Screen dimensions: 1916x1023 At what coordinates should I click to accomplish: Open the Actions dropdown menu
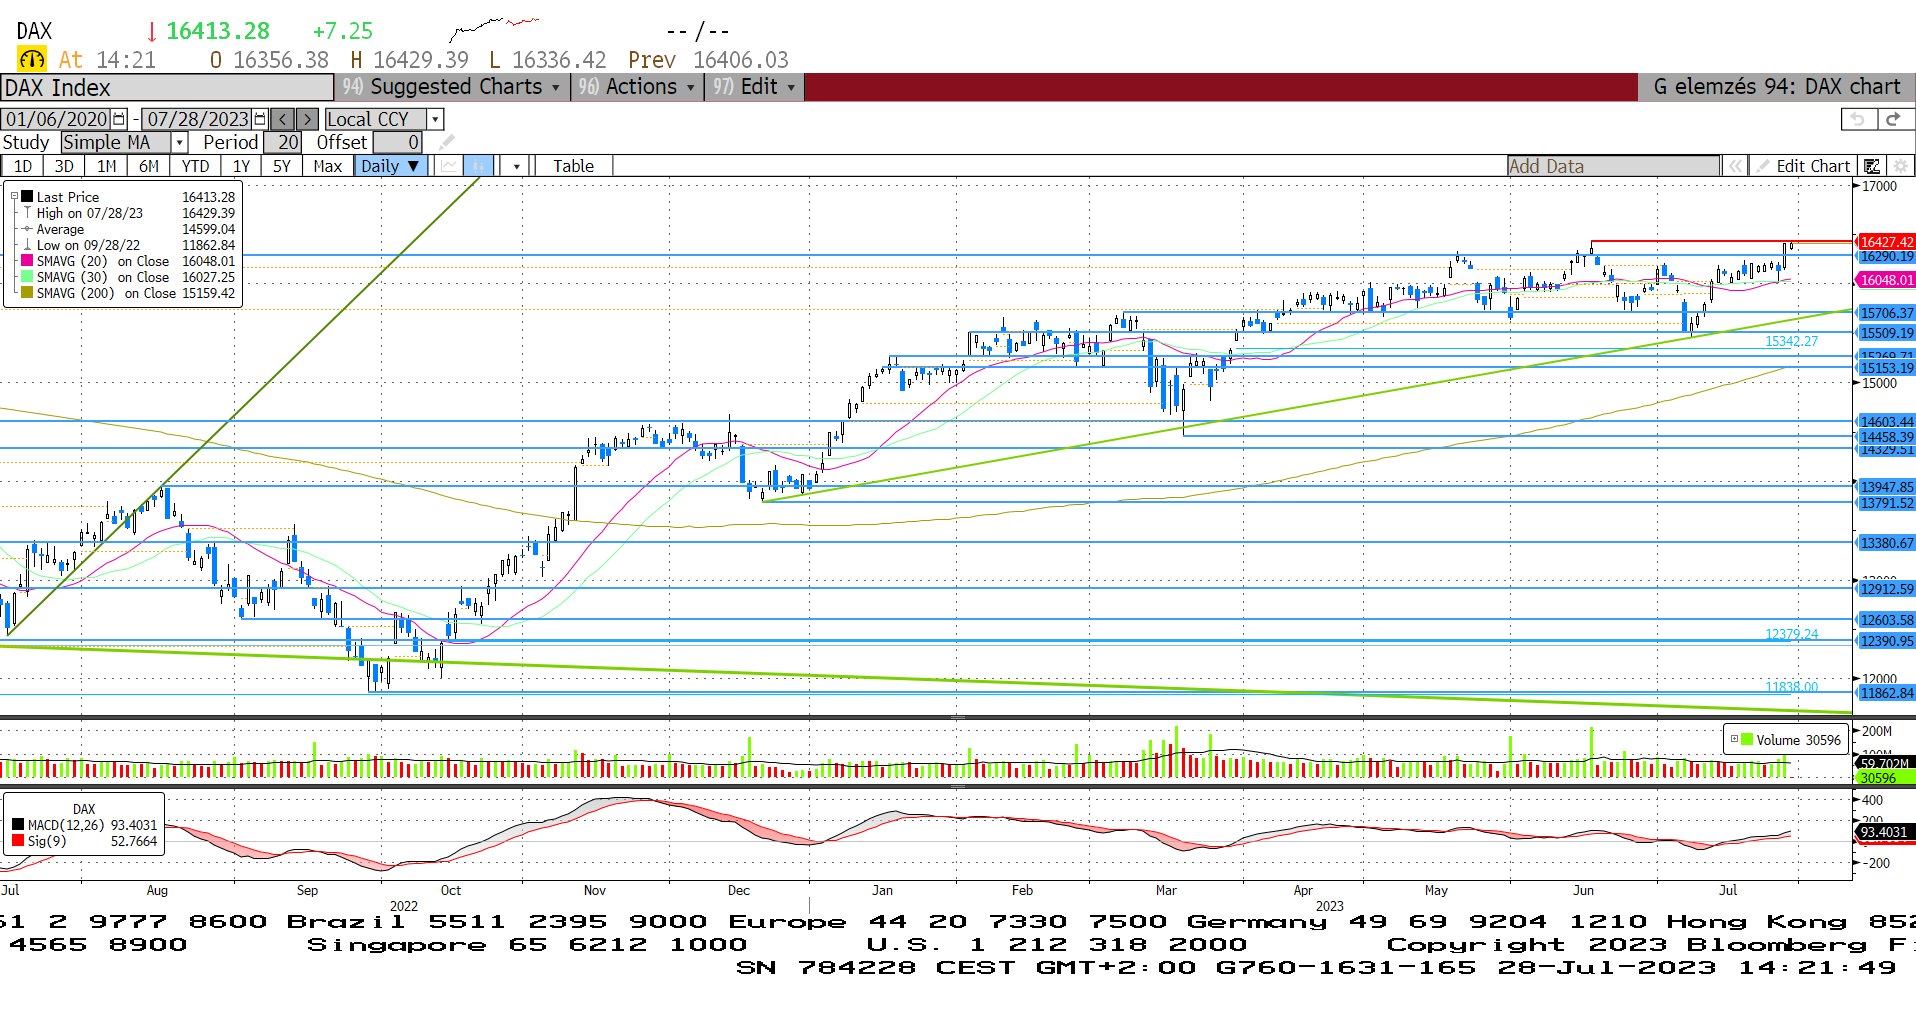tap(635, 87)
